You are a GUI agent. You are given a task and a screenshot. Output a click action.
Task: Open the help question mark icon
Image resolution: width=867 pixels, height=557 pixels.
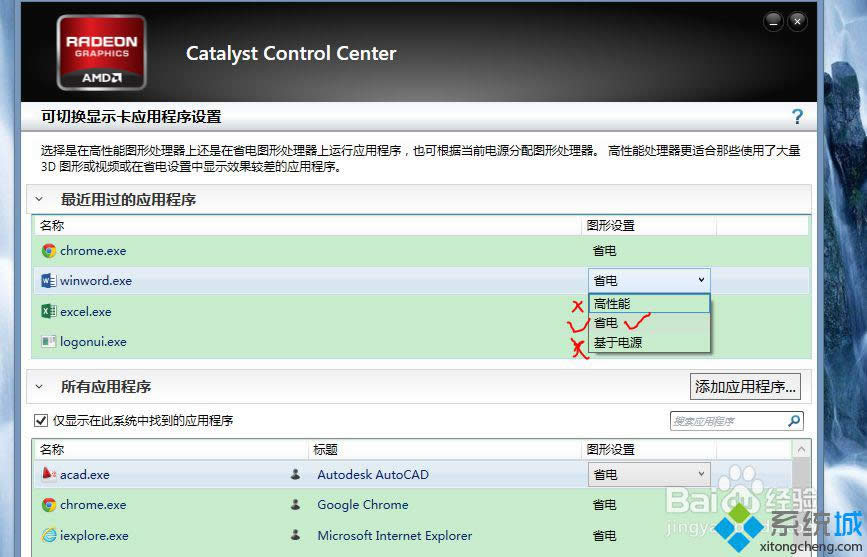(x=797, y=117)
